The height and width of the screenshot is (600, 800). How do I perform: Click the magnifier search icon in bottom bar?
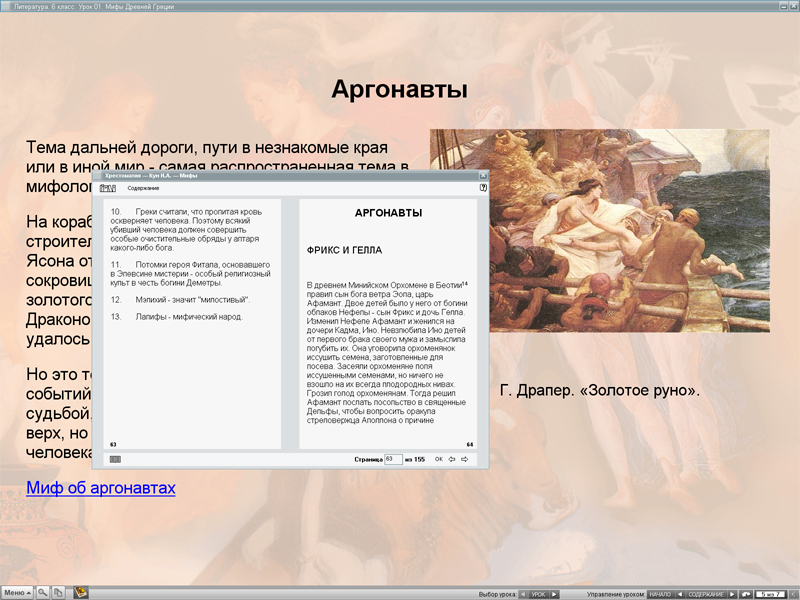pyautogui.click(x=42, y=592)
